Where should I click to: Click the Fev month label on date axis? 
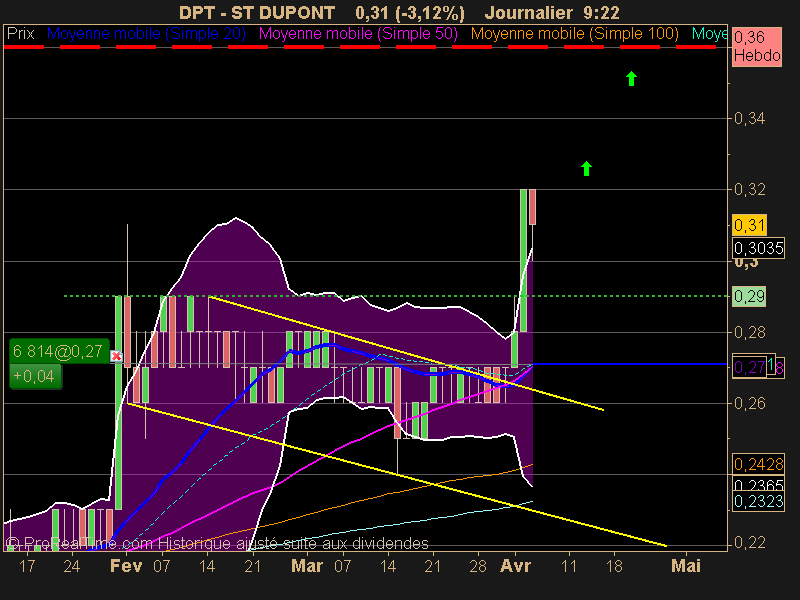tap(126, 566)
